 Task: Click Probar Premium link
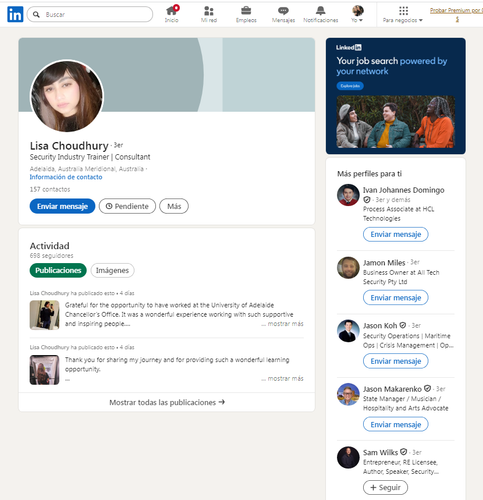tap(456, 15)
